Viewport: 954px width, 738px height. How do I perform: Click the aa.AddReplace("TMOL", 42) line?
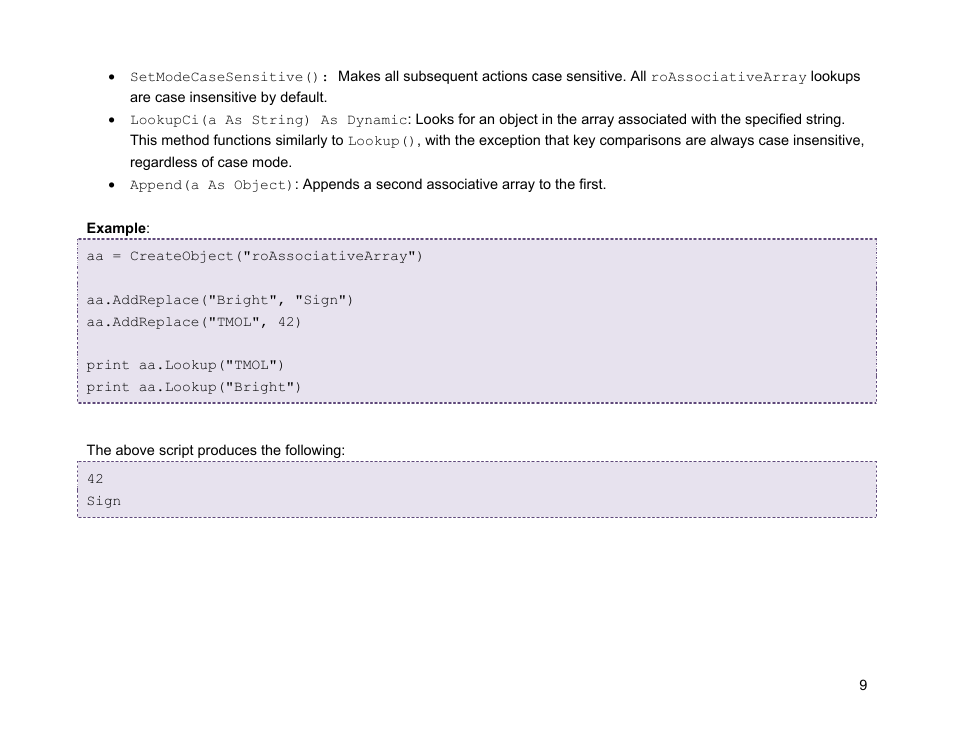pyautogui.click(x=193, y=322)
